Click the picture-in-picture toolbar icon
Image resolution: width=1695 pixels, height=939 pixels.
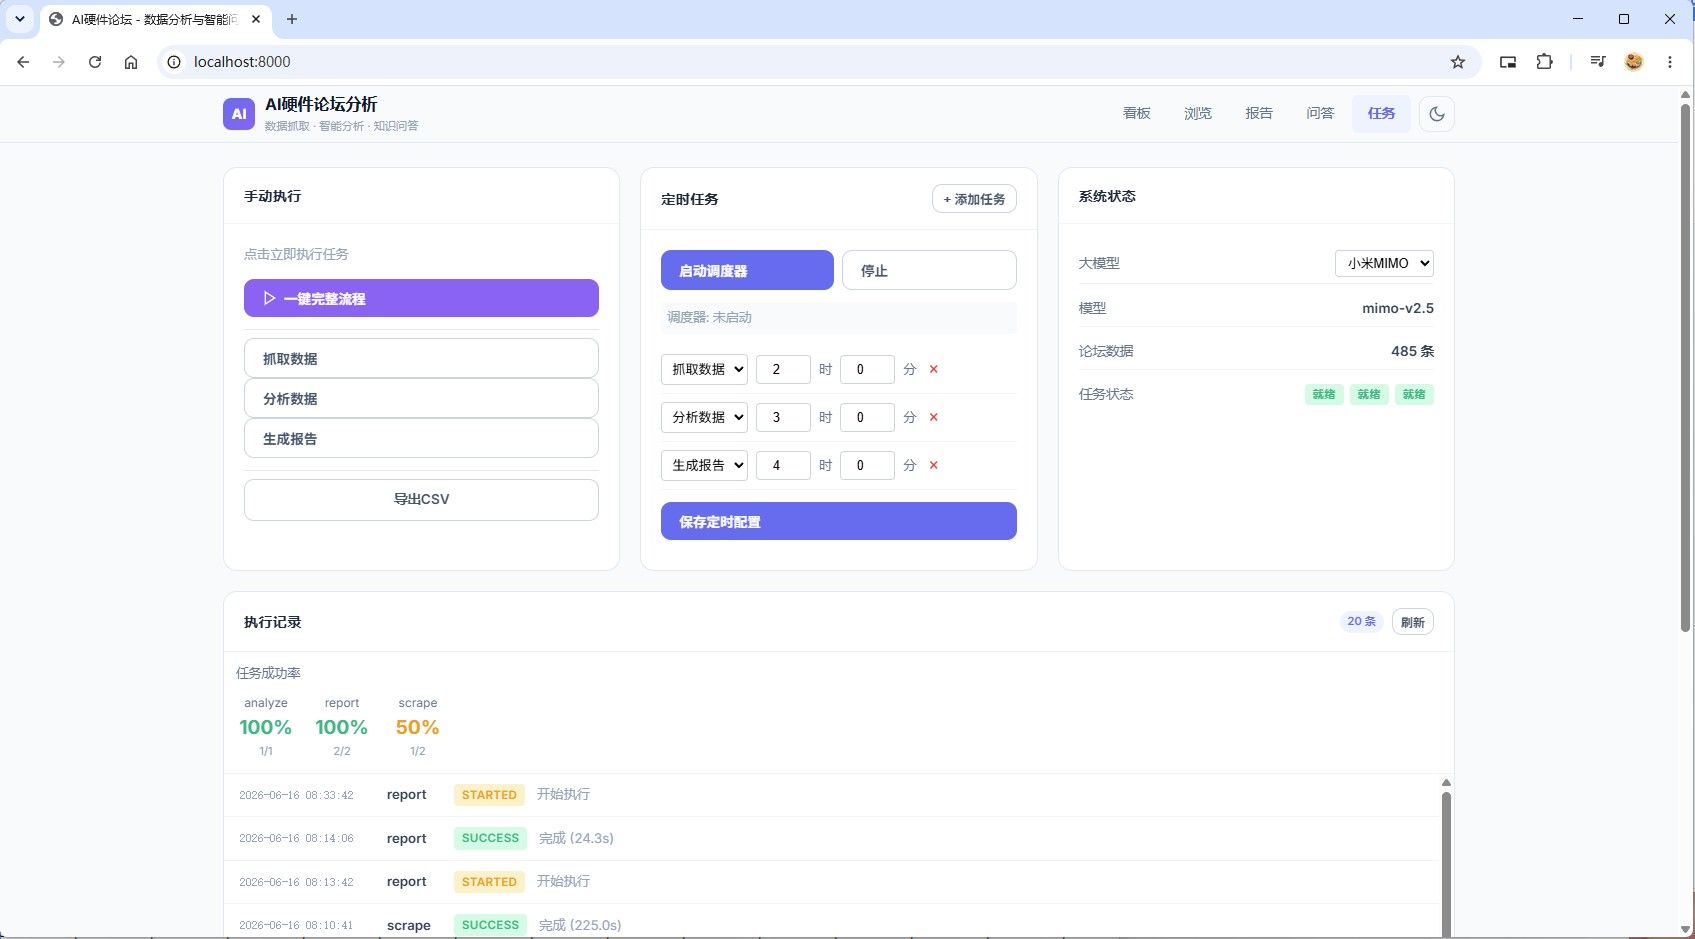click(x=1508, y=62)
